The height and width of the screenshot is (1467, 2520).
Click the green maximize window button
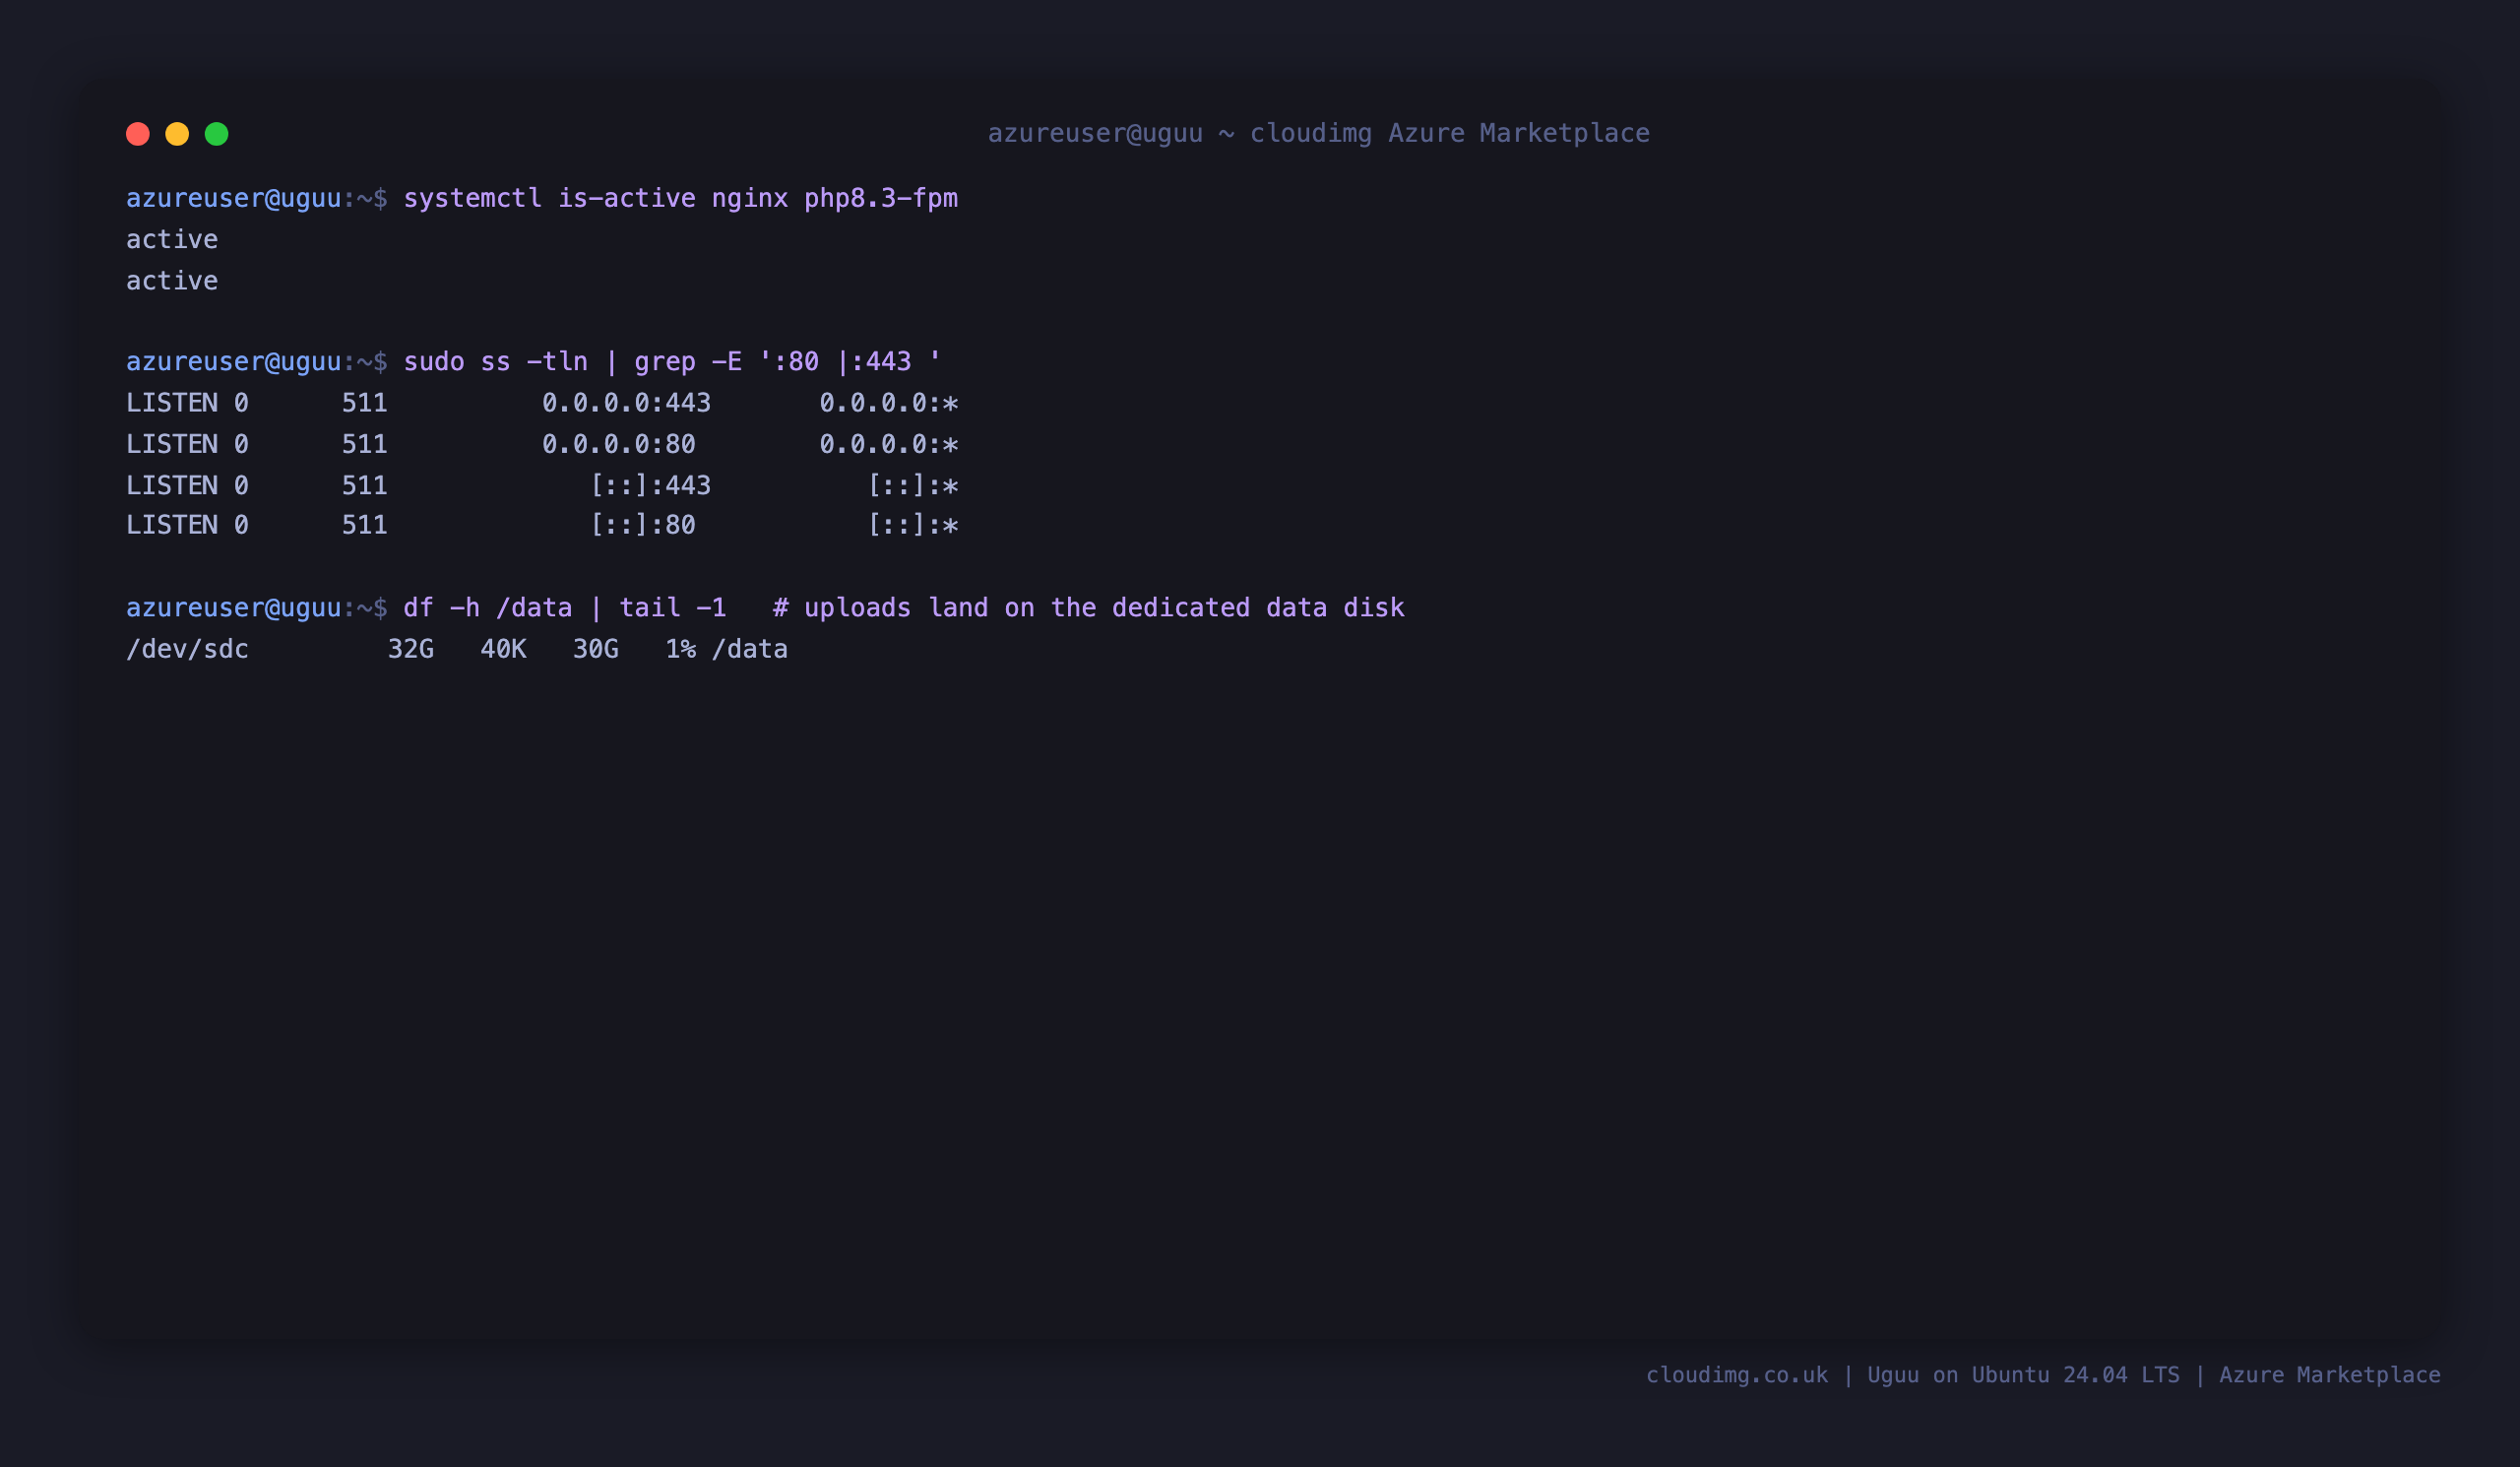(x=217, y=134)
